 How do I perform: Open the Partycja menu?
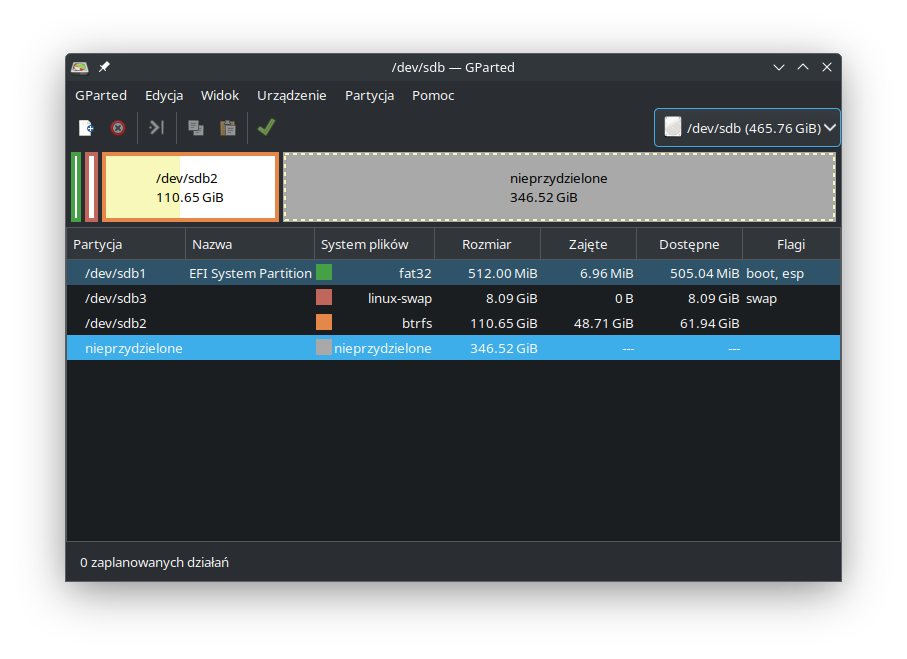(369, 95)
